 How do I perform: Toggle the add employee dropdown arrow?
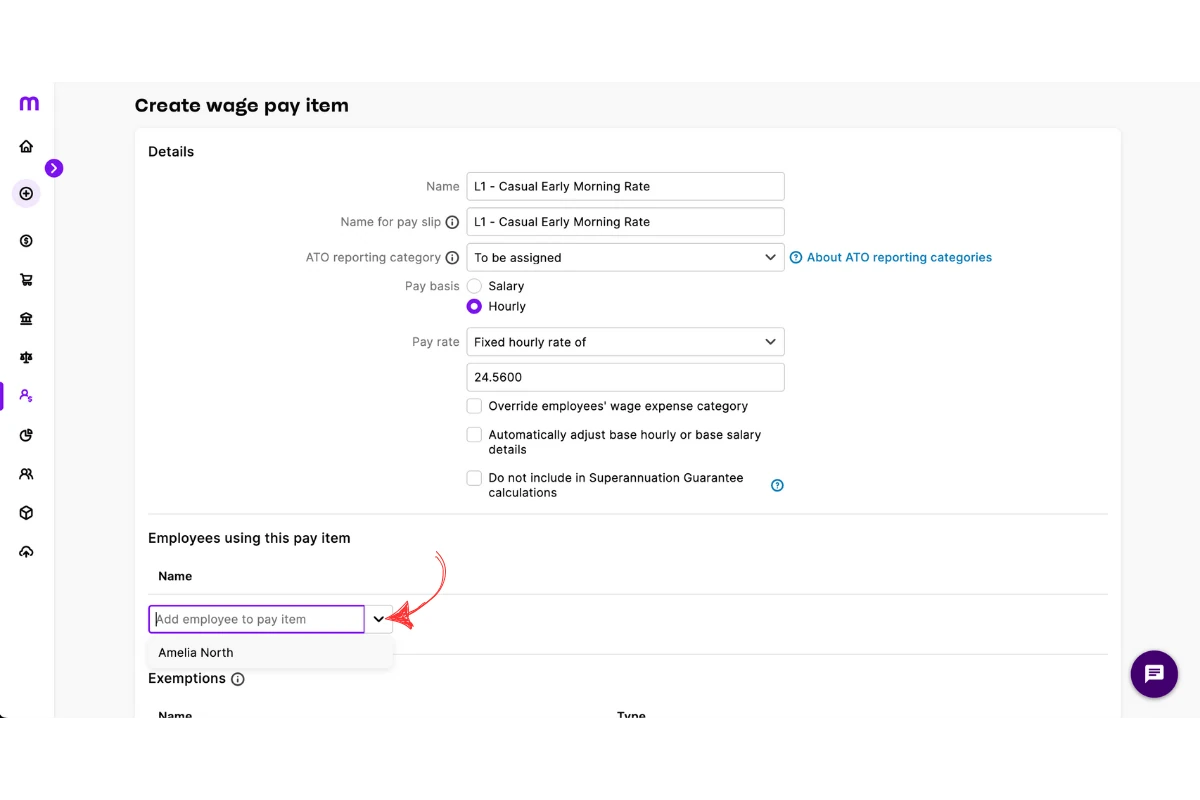click(378, 619)
